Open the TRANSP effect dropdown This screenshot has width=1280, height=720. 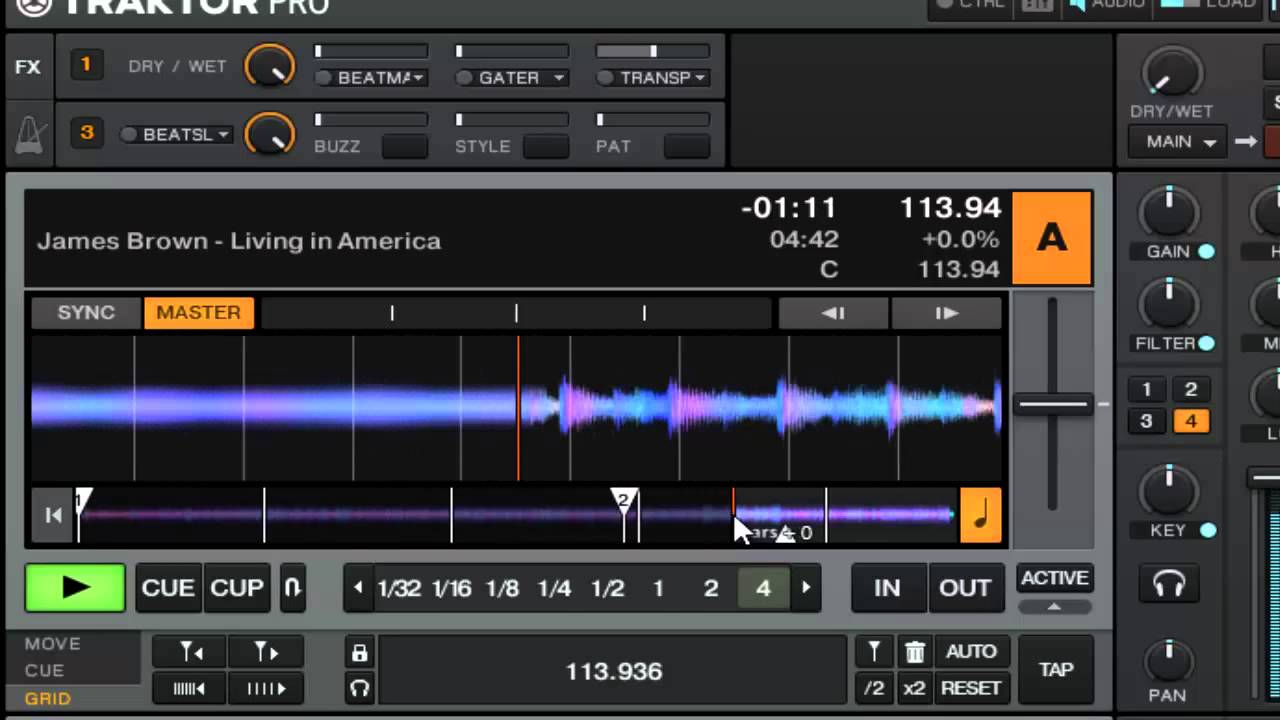(x=699, y=78)
